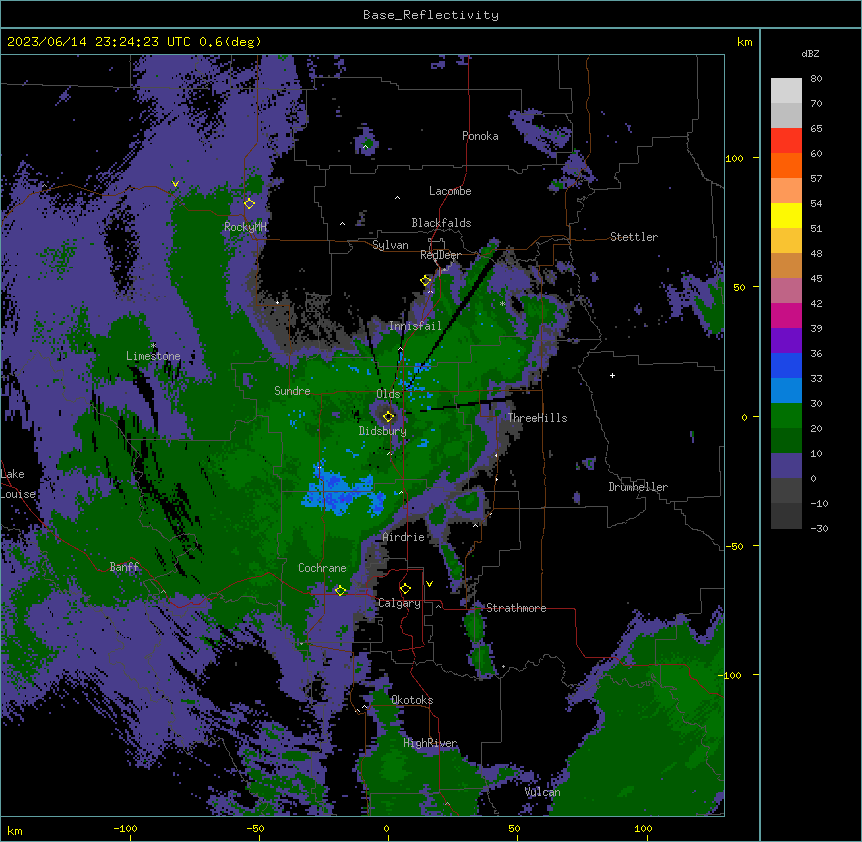
Task: Click the yellow diamond marker near RockyMH
Action: pos(250,204)
